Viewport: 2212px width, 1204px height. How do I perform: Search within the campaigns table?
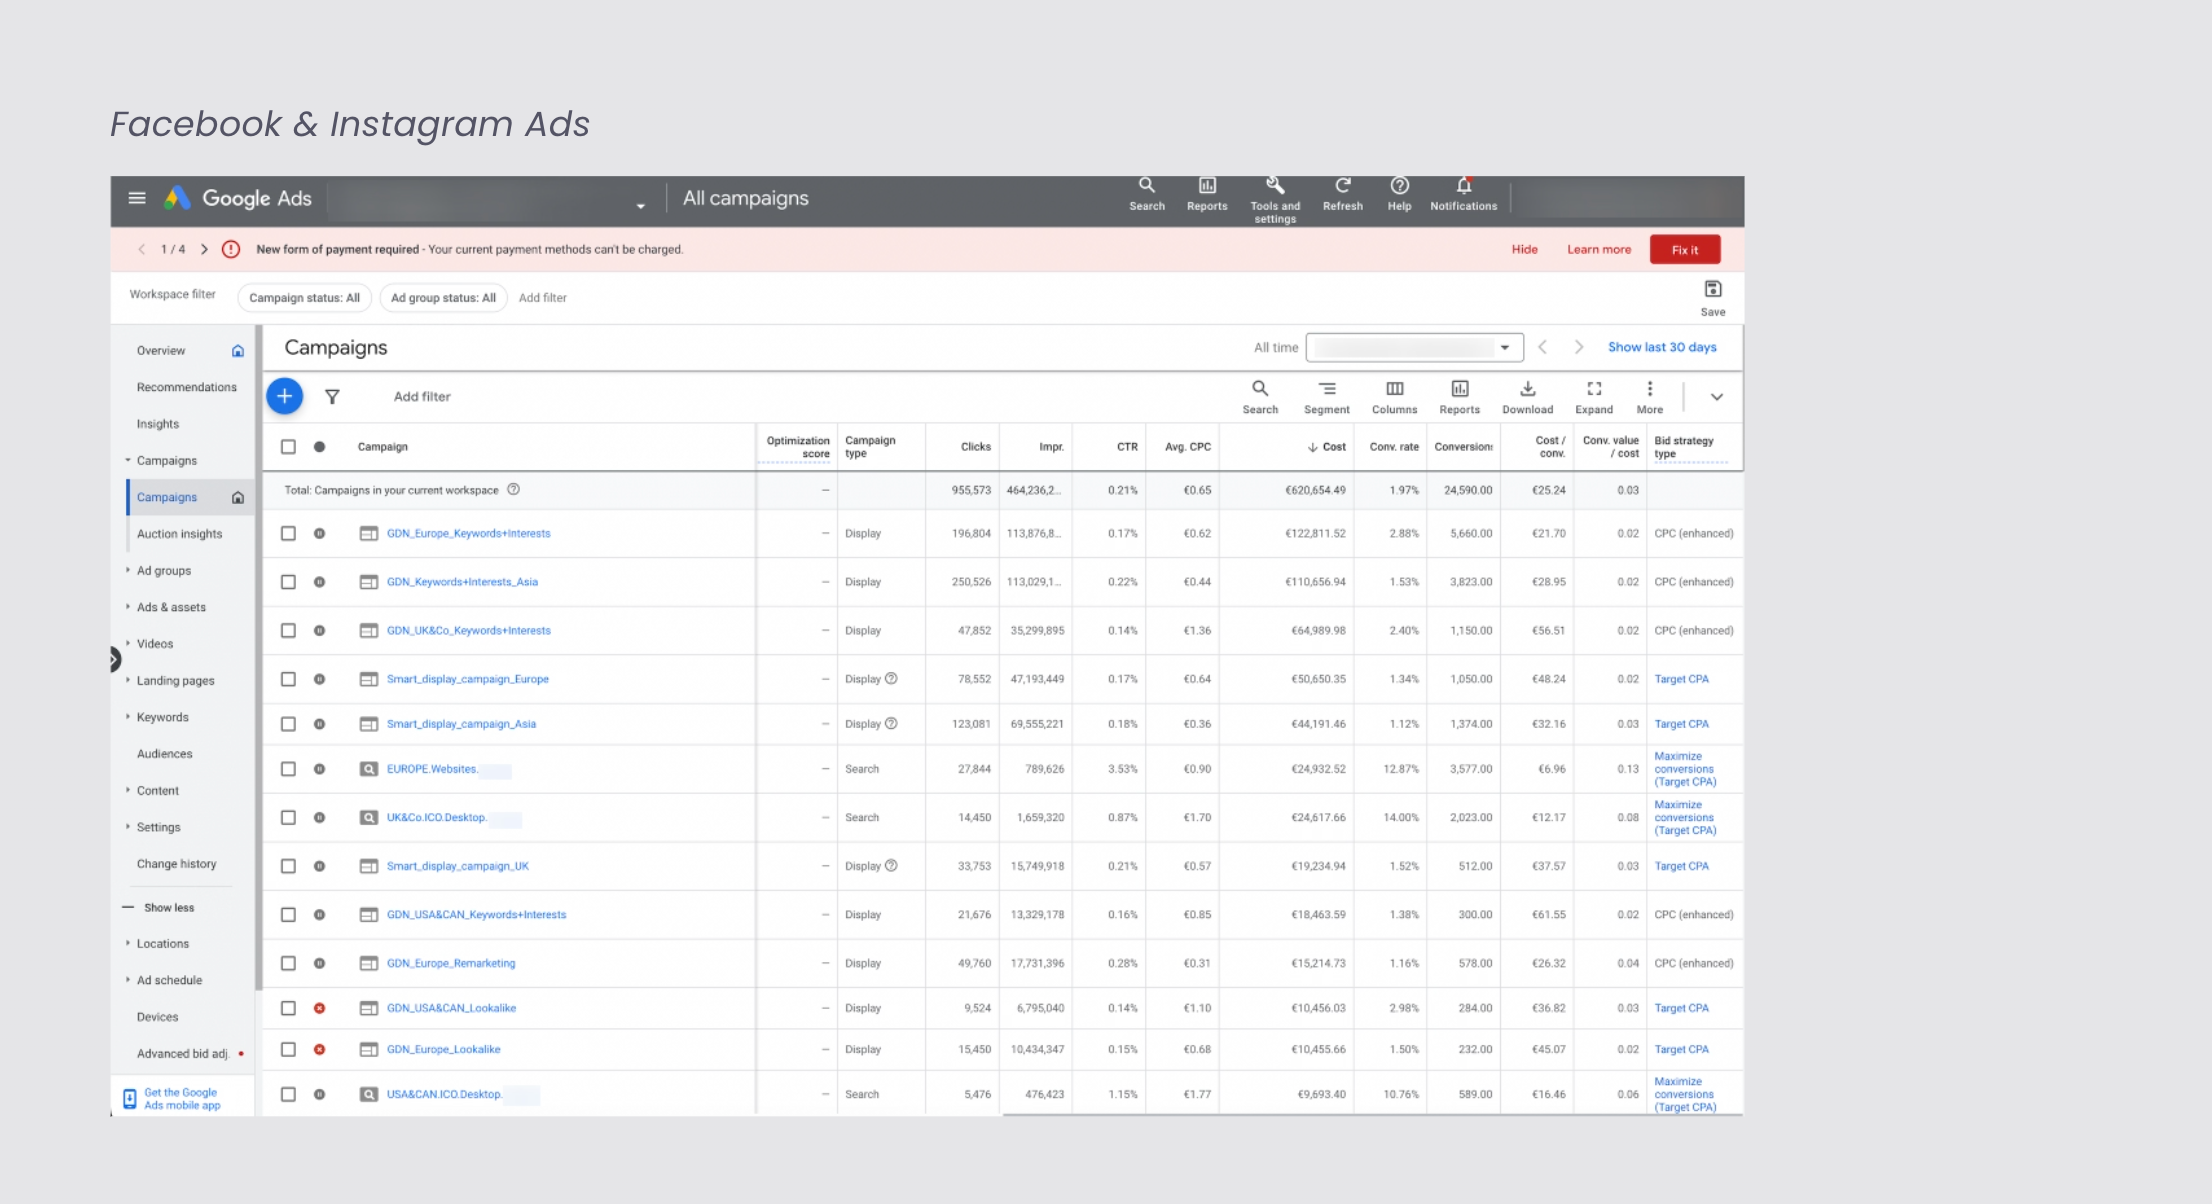coord(1260,397)
